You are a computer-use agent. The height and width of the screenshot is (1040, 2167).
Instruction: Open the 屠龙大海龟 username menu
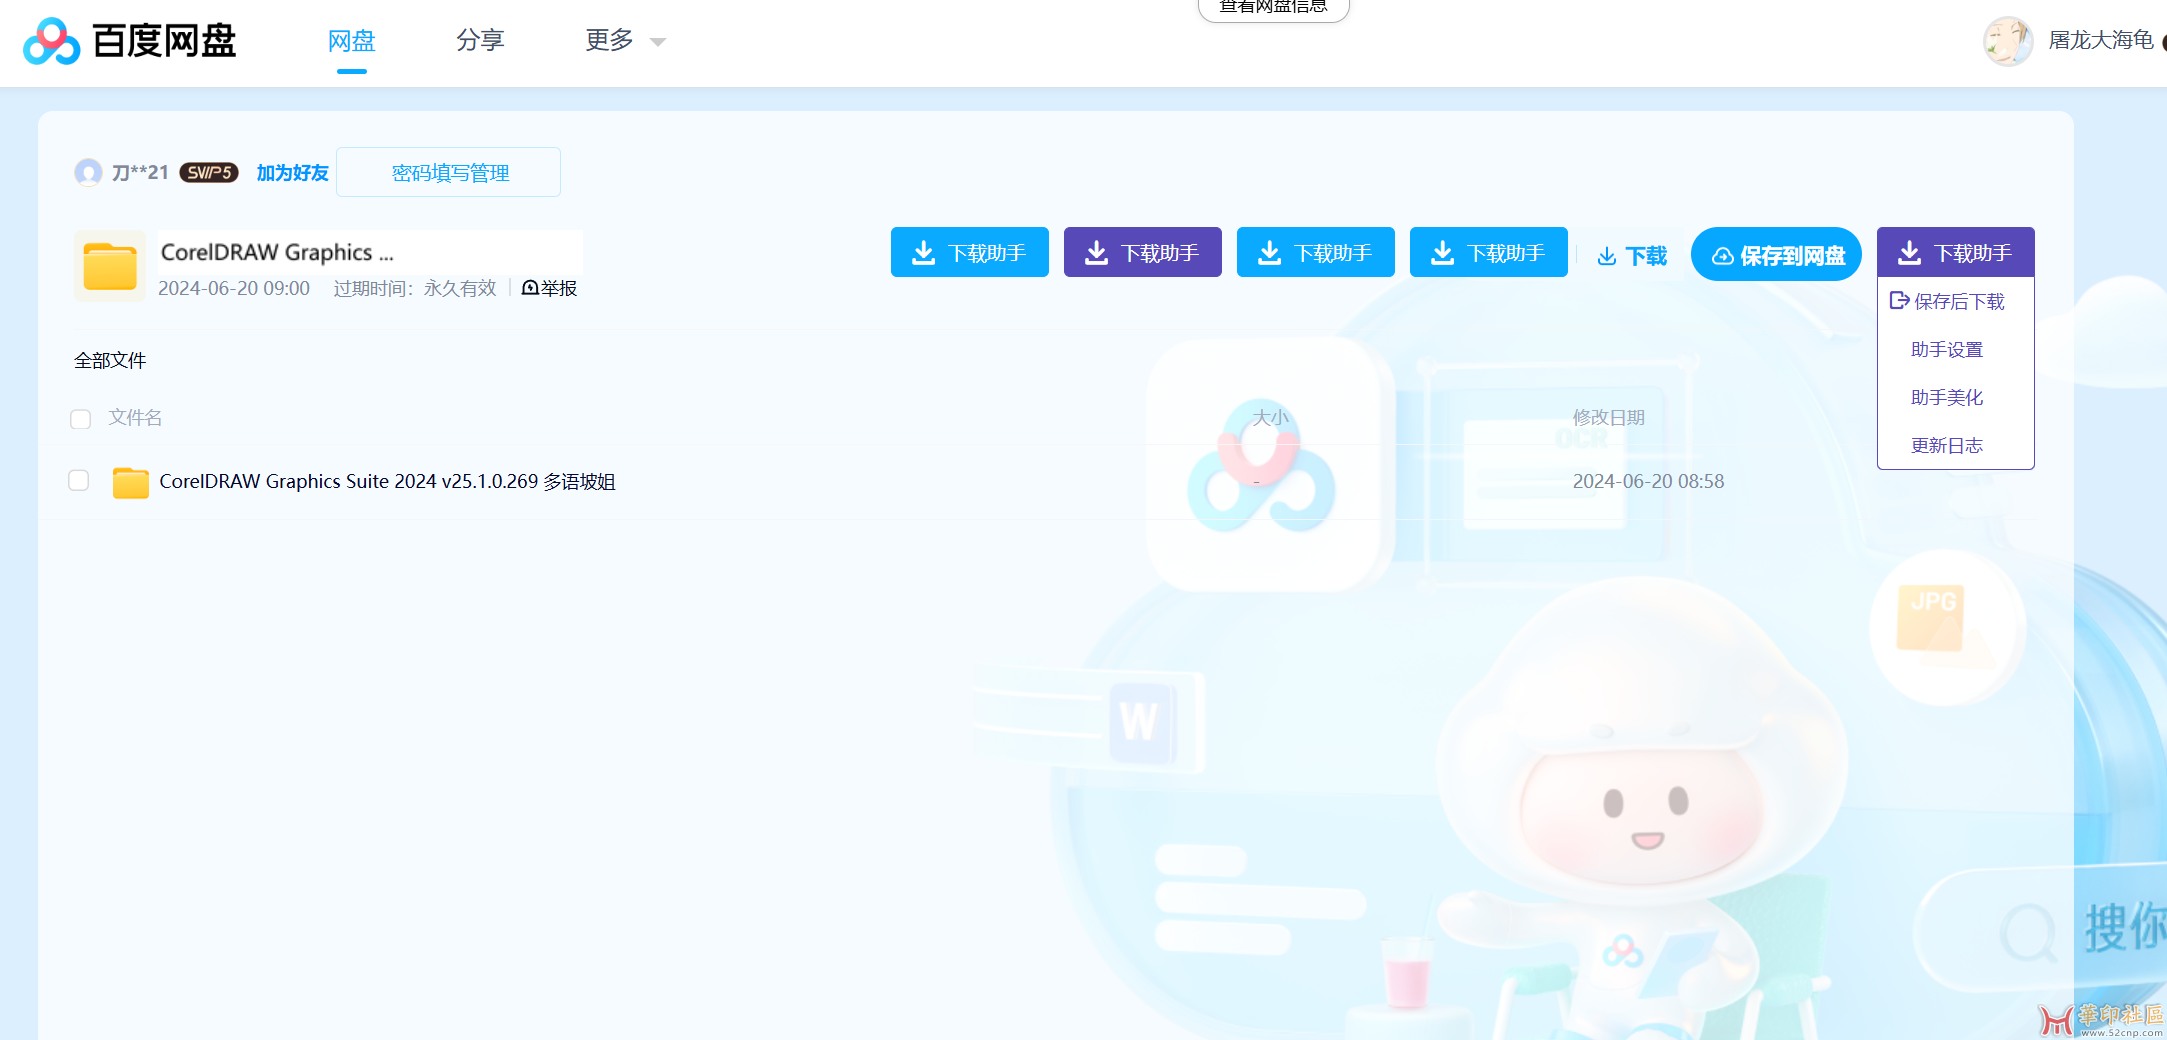click(2100, 40)
